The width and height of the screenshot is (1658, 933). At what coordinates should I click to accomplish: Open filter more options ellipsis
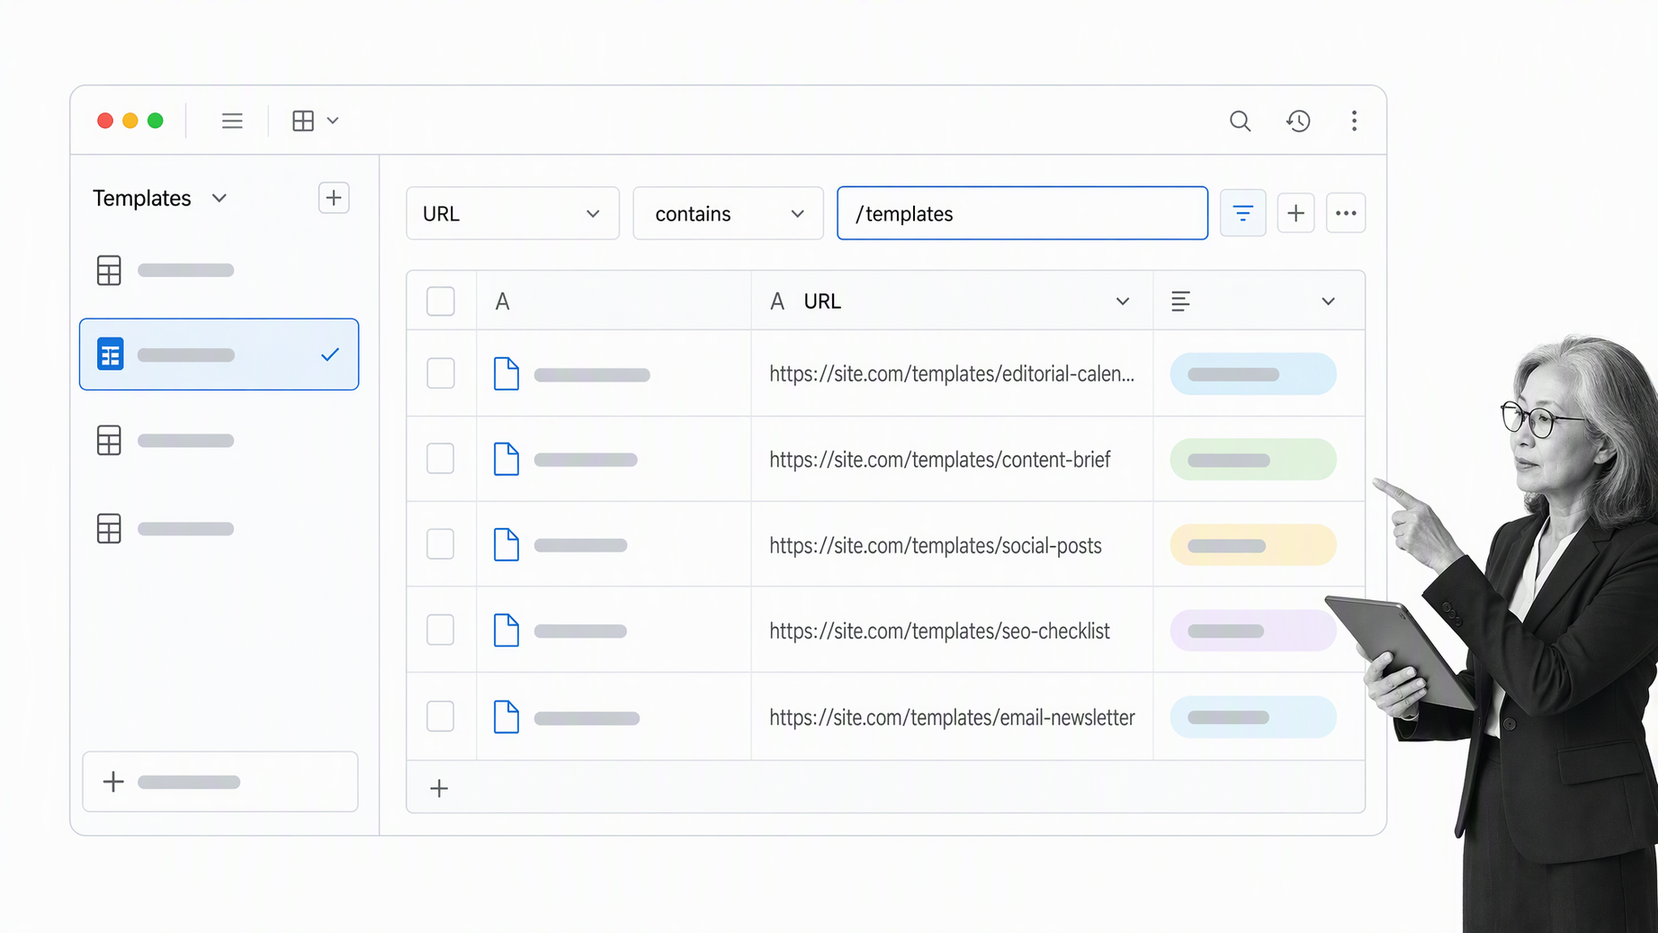(1346, 213)
